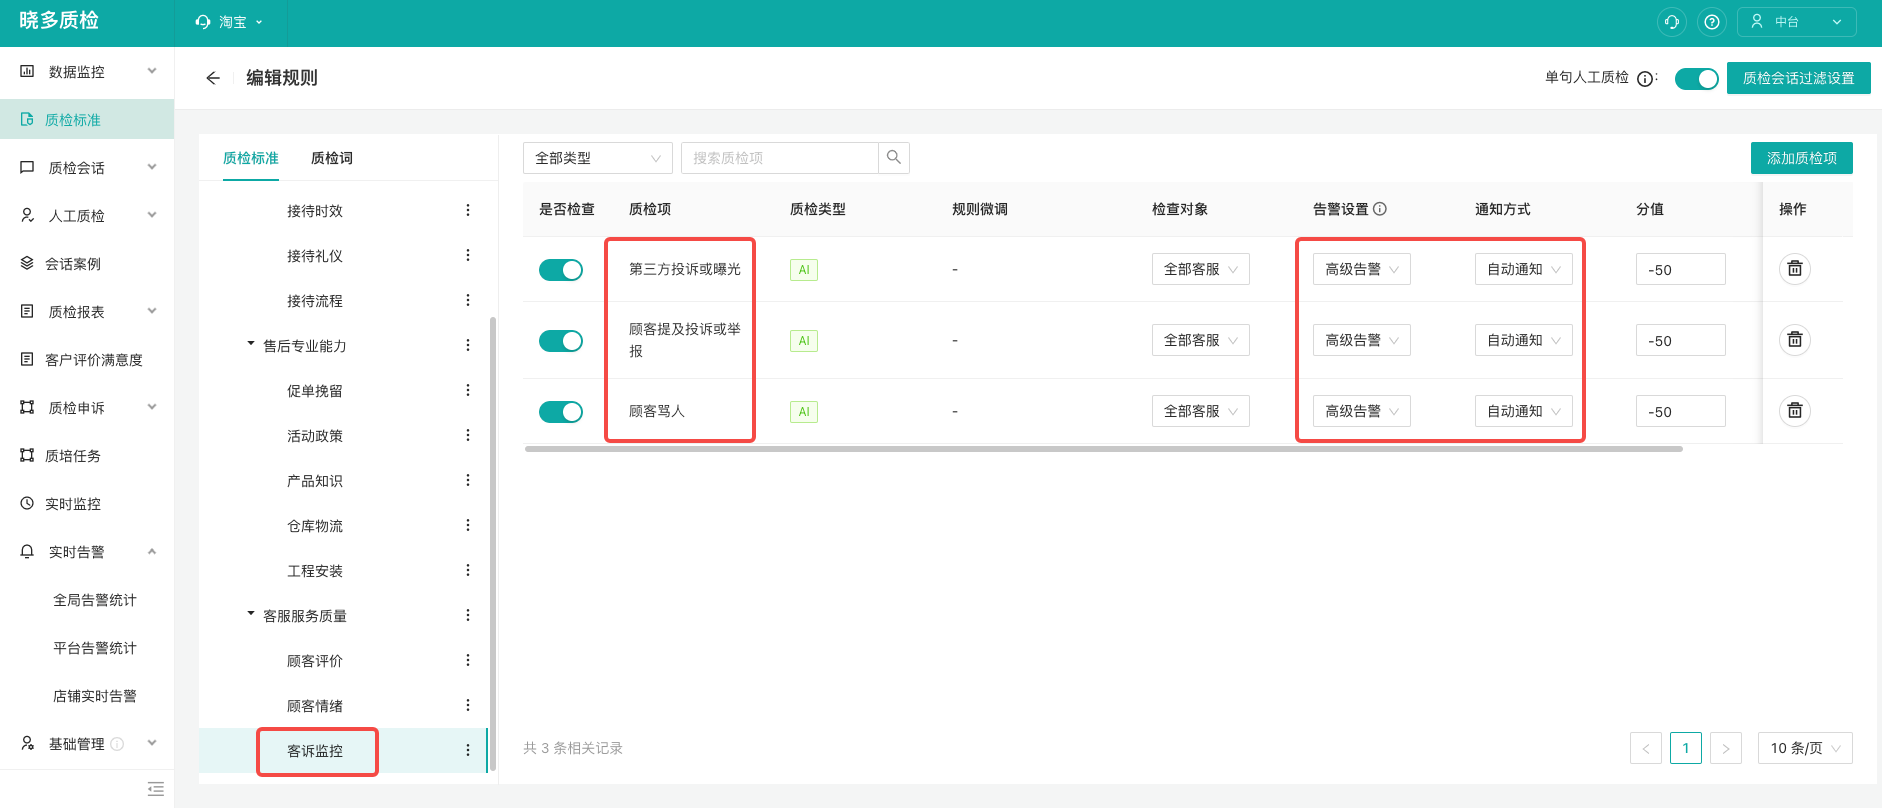
Task: Open the 10 条/页 page size dropdown
Action: 1805,748
